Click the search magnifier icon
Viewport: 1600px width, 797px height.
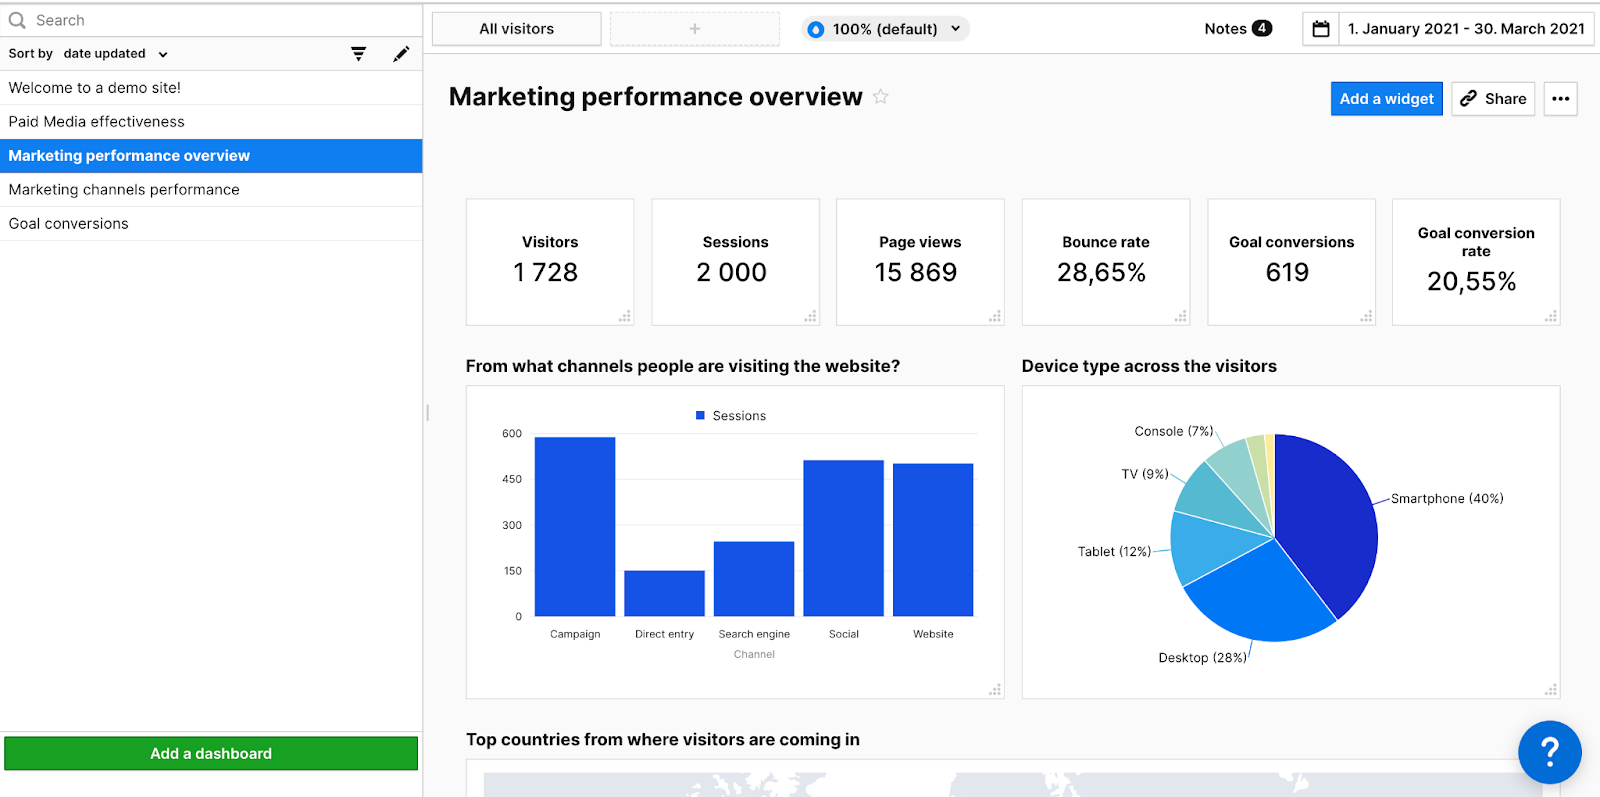coord(17,20)
